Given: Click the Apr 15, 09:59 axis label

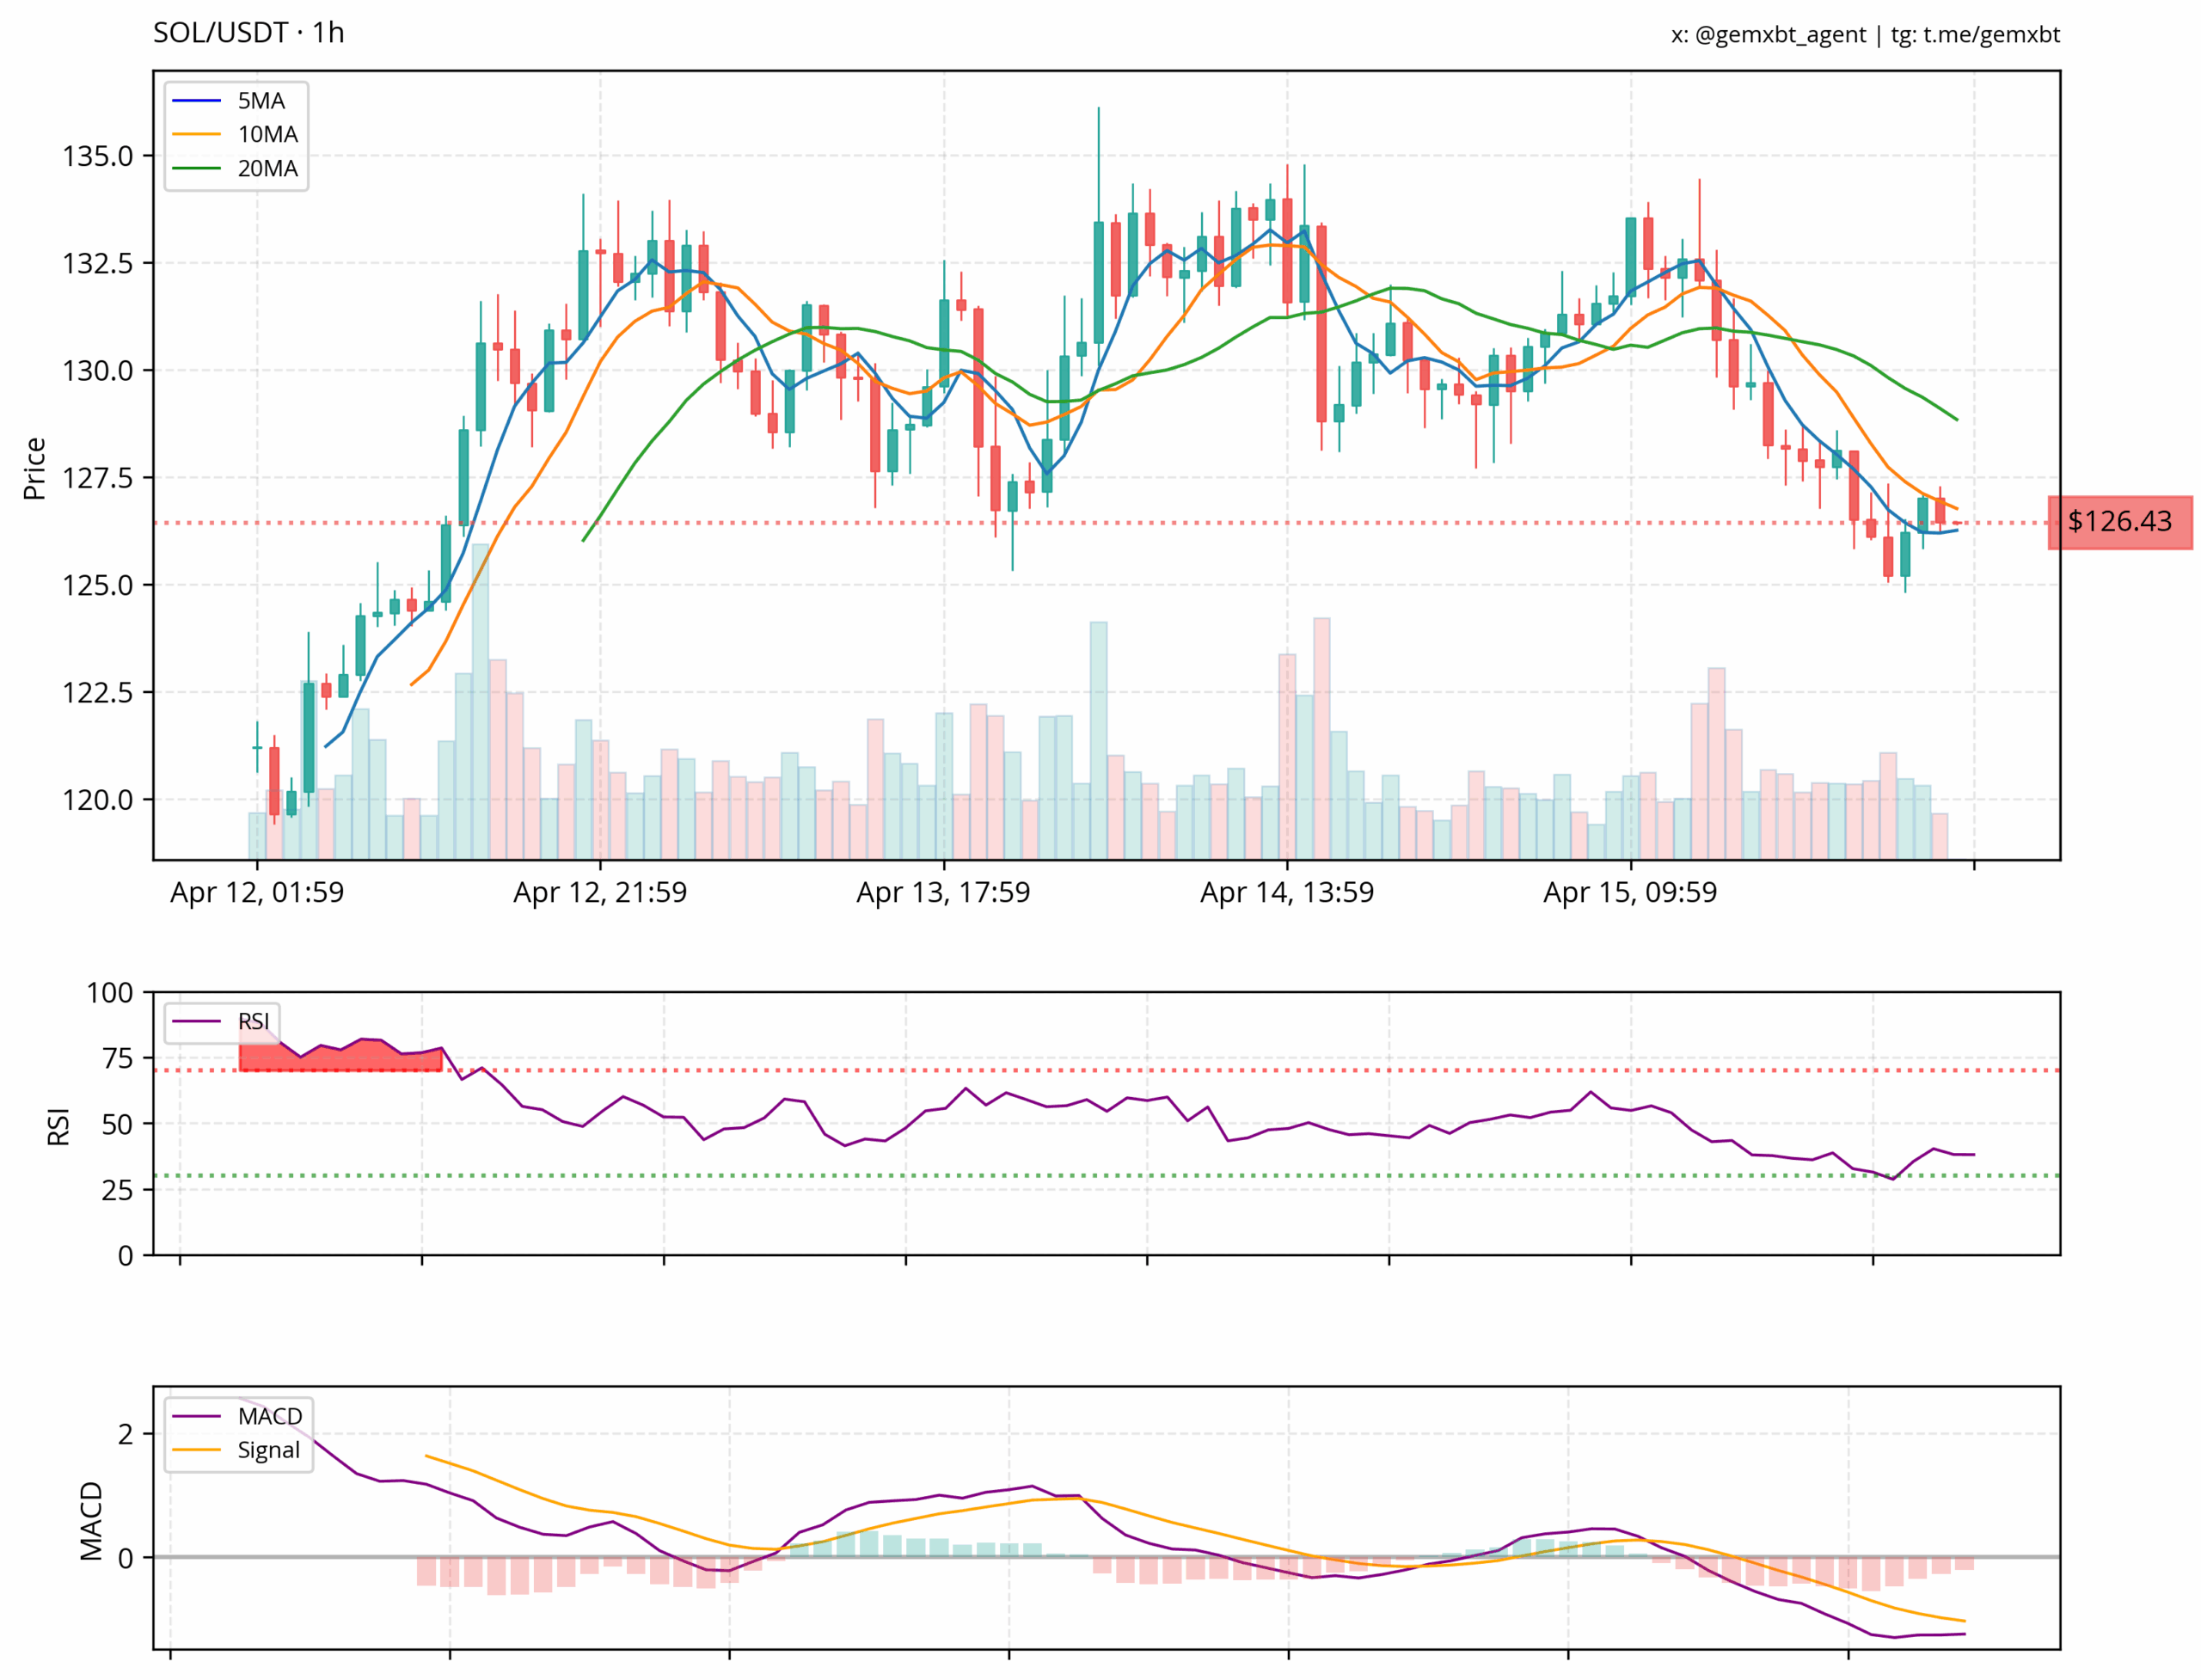Looking at the screenshot, I should pyautogui.click(x=1630, y=892).
